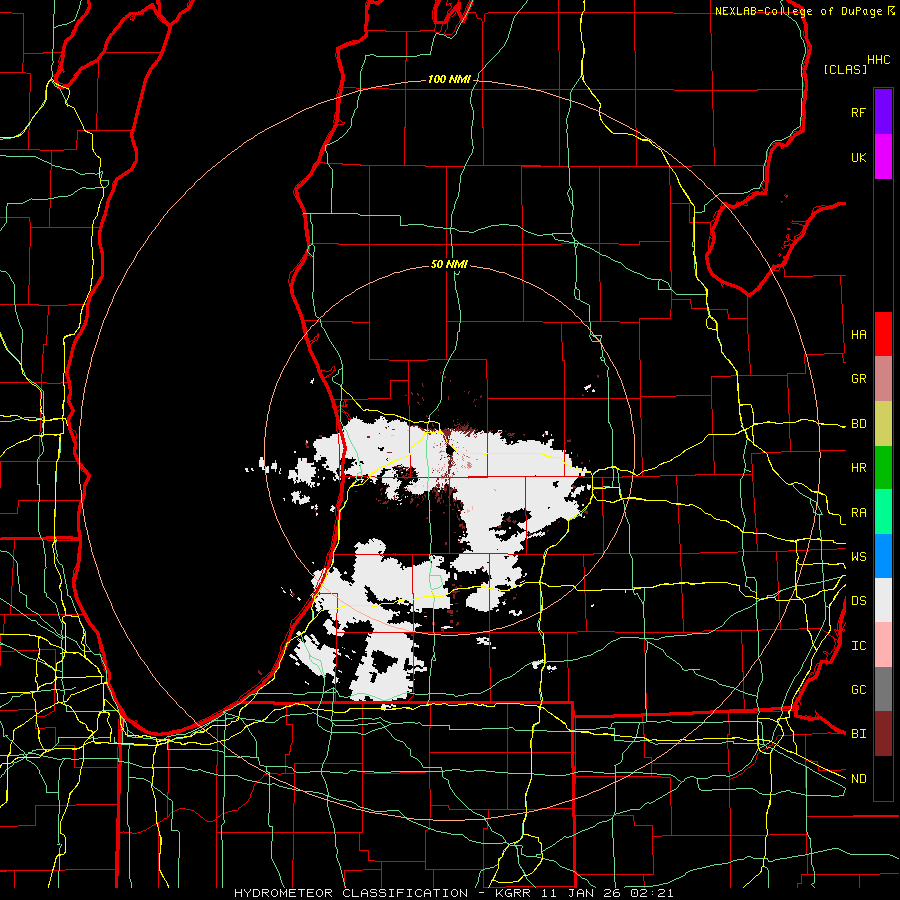This screenshot has width=900, height=900.
Task: Click the HYDROMETEOR CLASSIFICATION title text
Action: 351,893
